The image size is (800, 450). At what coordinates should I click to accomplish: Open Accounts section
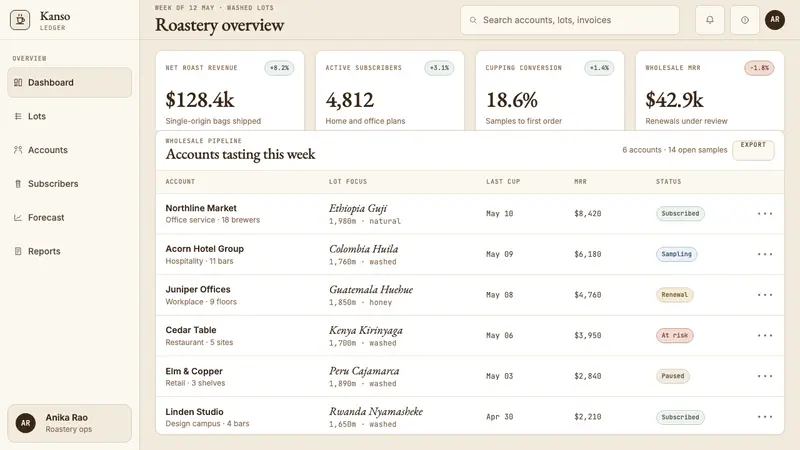(x=69, y=150)
